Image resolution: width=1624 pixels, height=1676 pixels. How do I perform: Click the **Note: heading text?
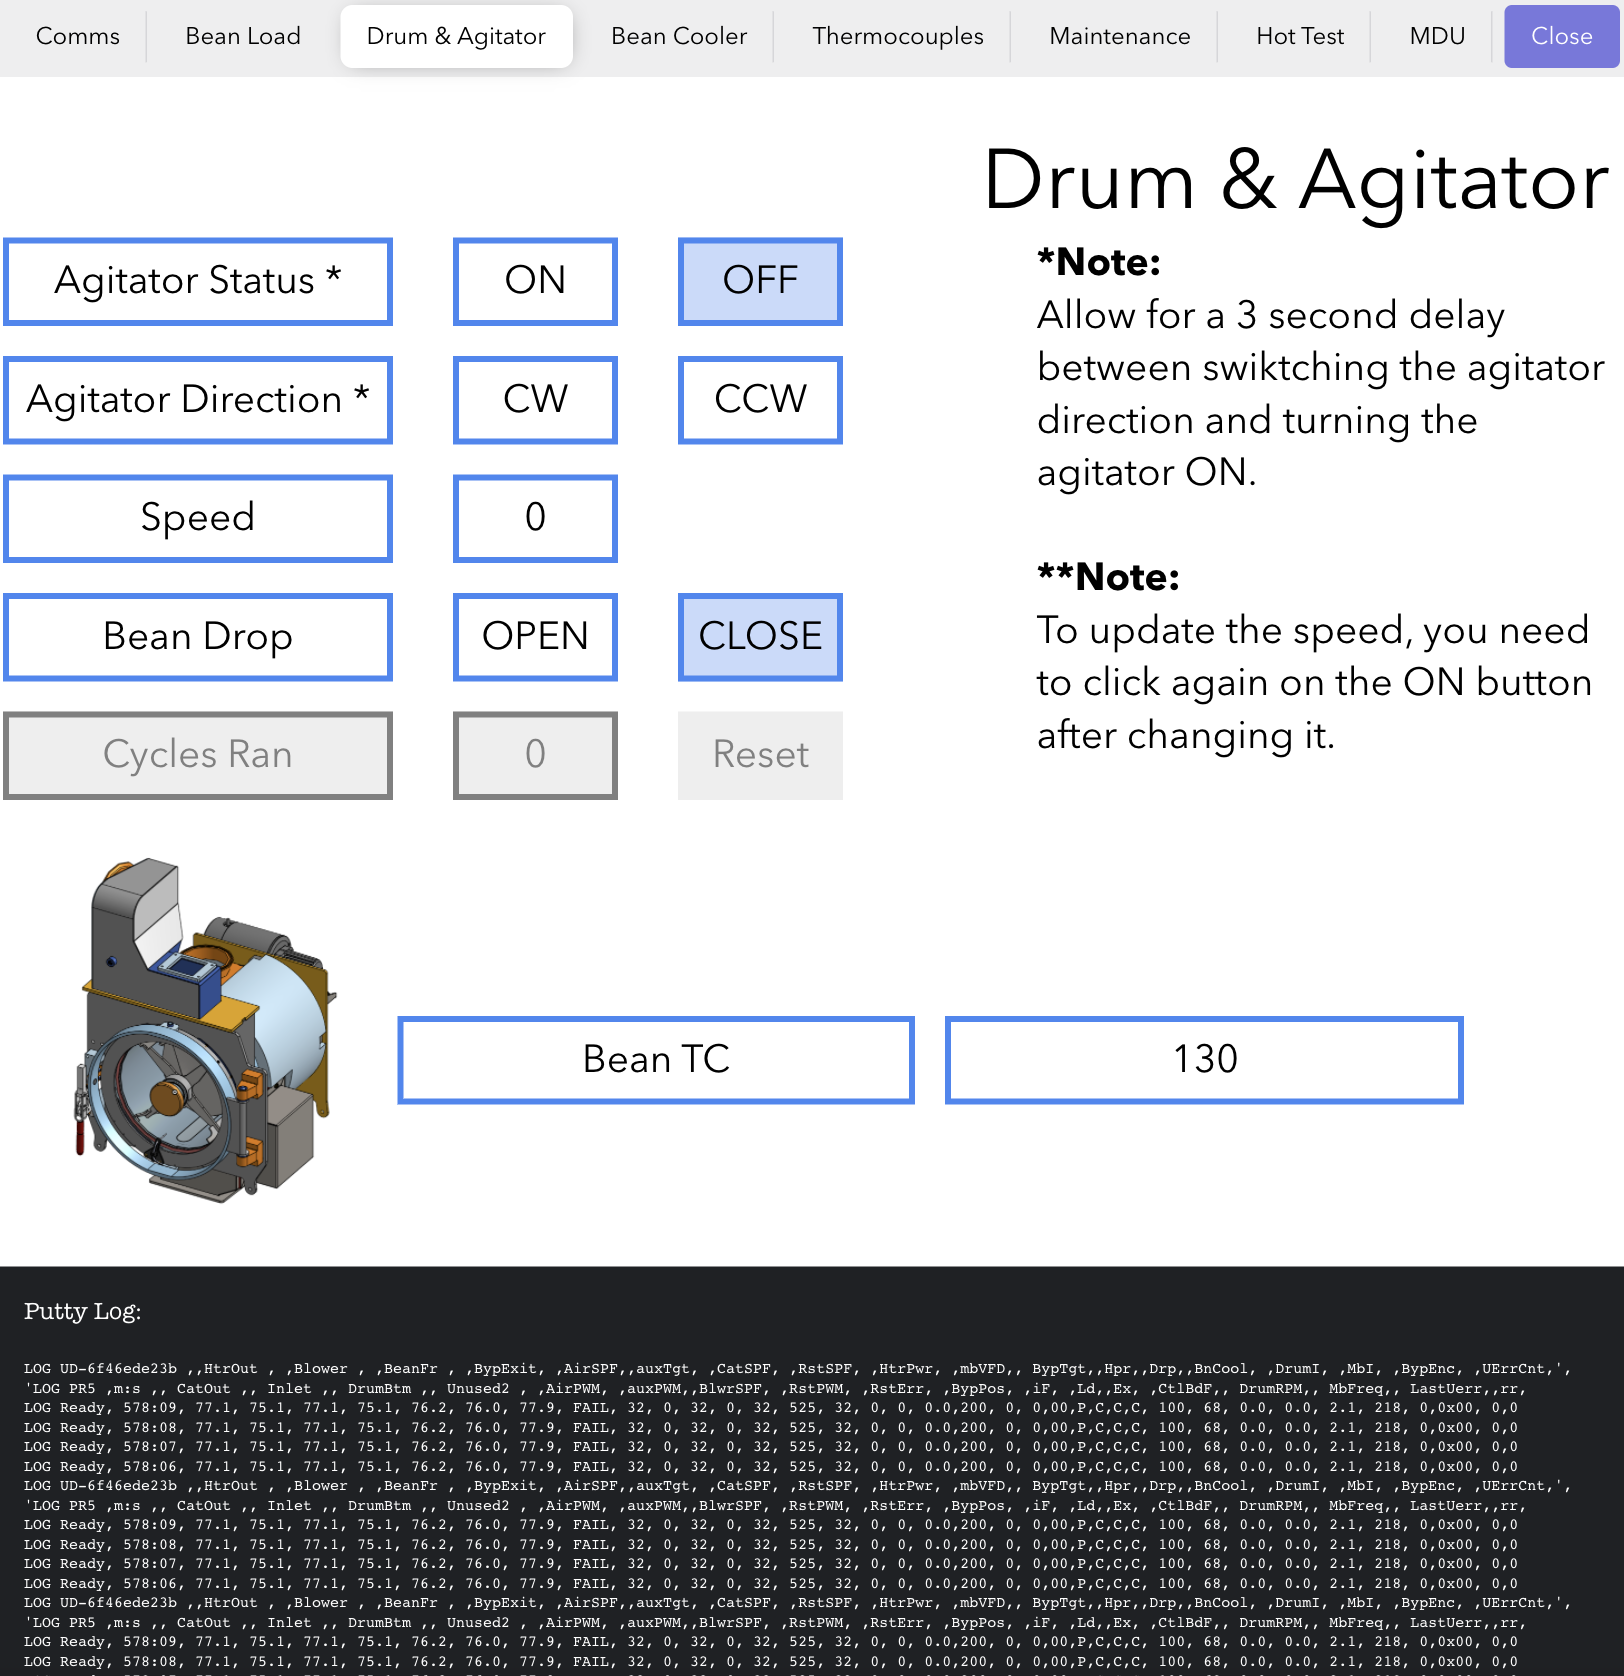[1109, 578]
